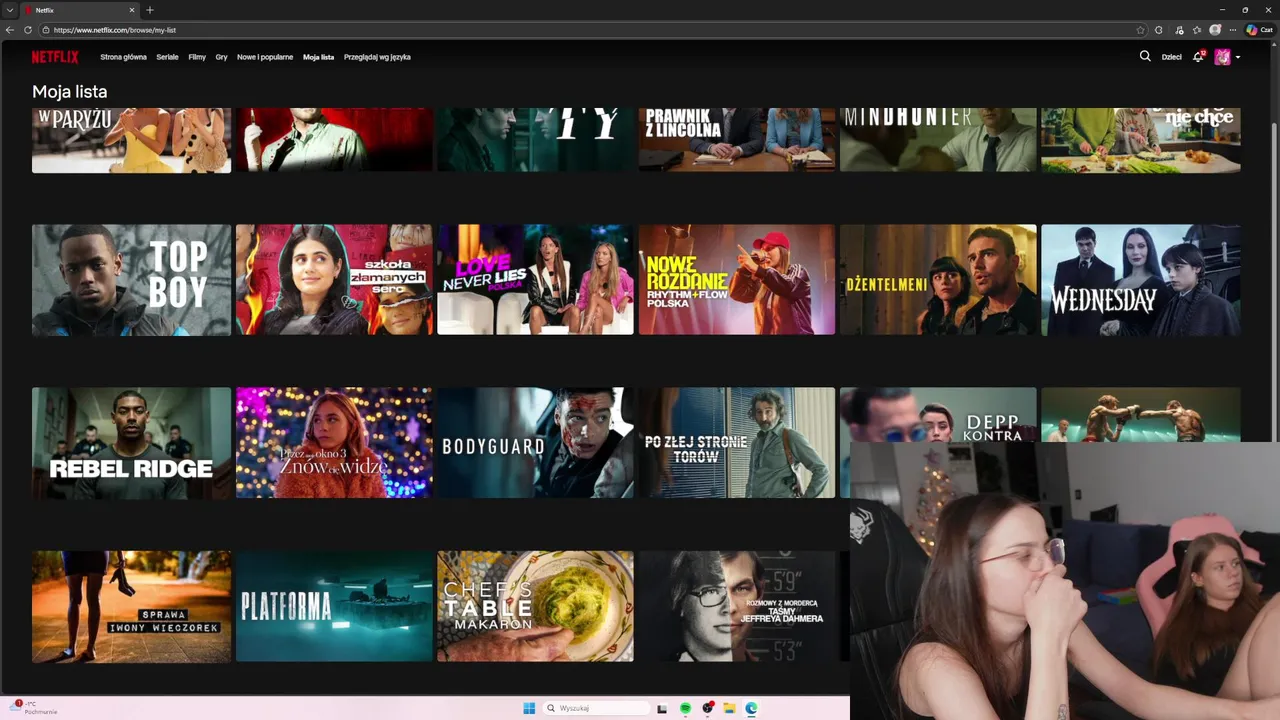Click the Wyszukaj taskbar search box

click(x=597, y=708)
